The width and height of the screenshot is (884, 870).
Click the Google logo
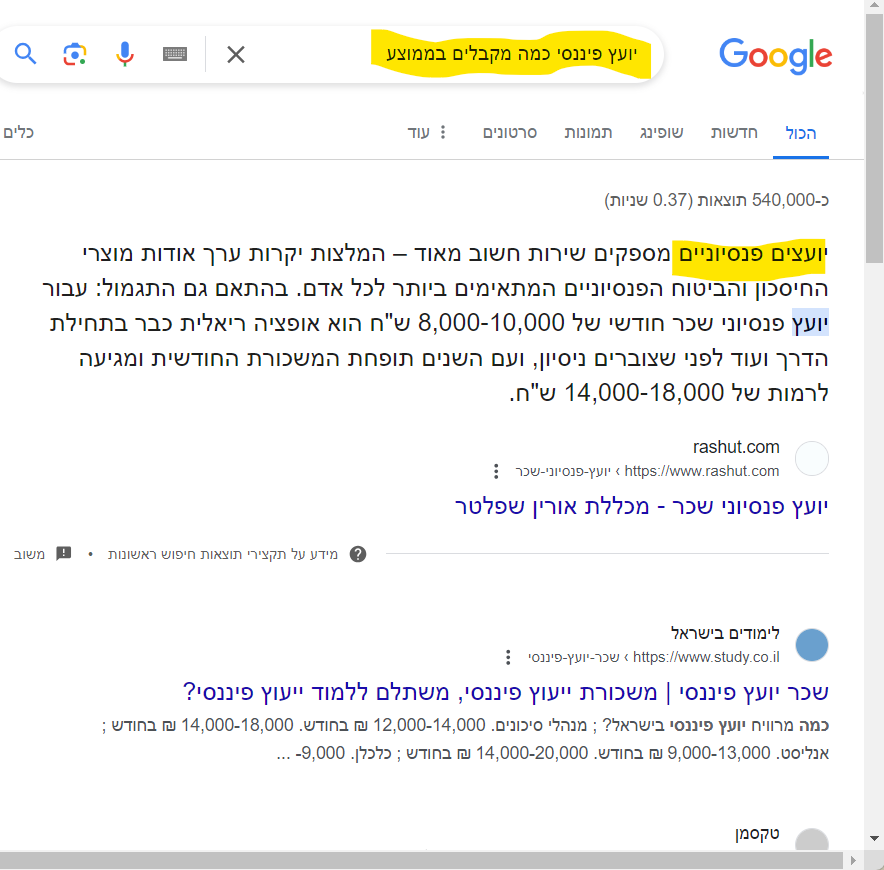click(775, 56)
